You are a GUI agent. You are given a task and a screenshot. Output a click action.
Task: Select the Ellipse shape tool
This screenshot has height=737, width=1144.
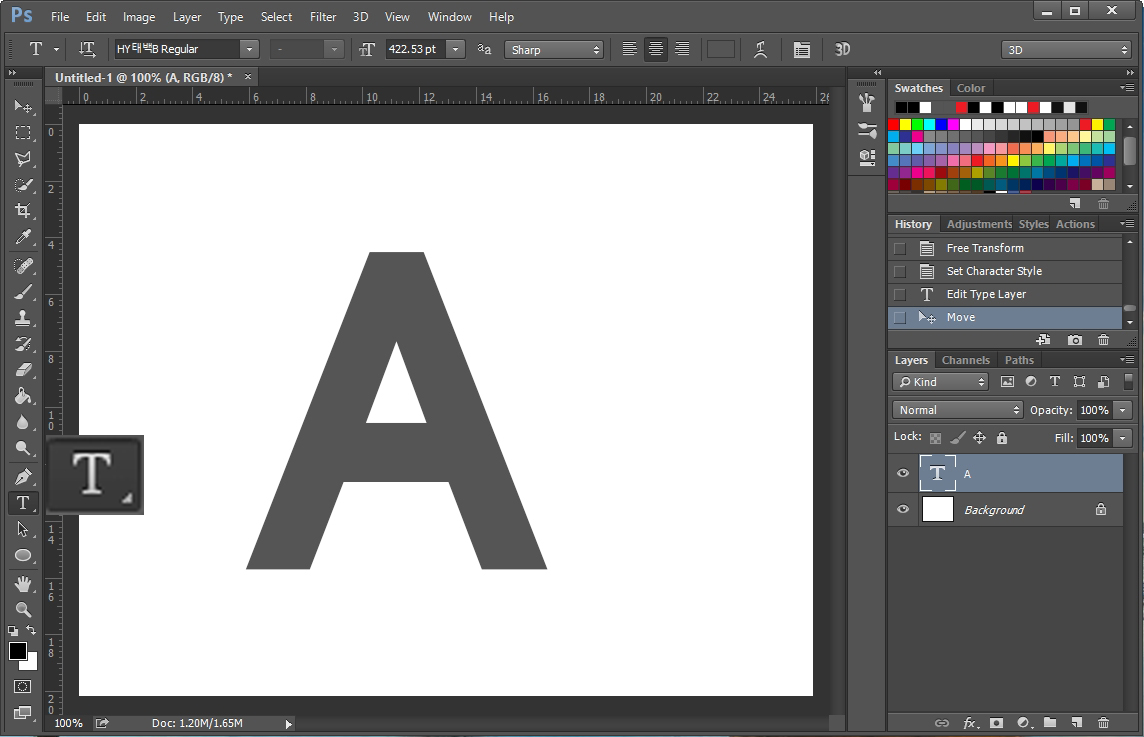[23, 555]
